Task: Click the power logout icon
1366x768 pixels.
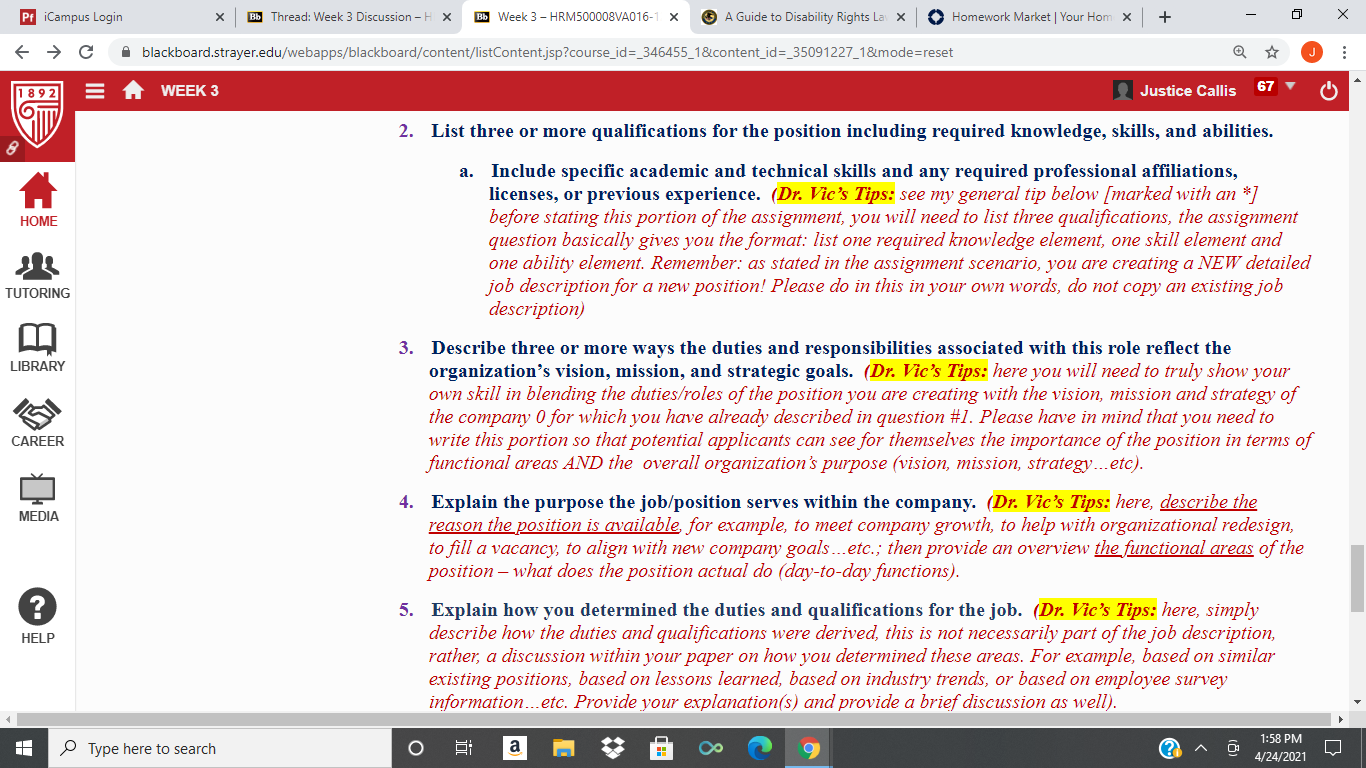Action: 1328,91
